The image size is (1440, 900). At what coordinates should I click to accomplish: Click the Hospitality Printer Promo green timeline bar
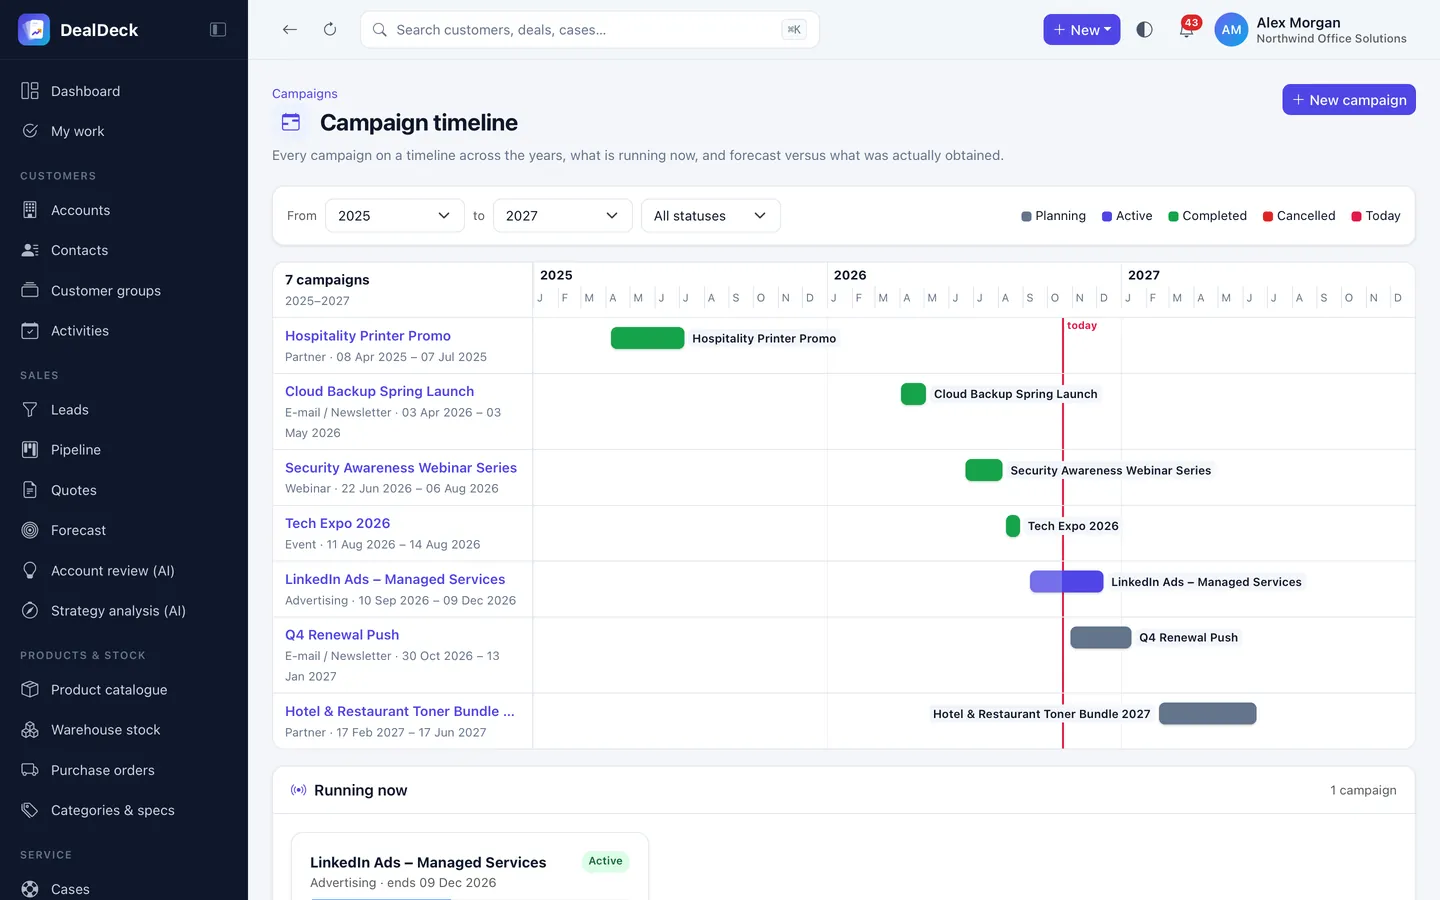[648, 338]
